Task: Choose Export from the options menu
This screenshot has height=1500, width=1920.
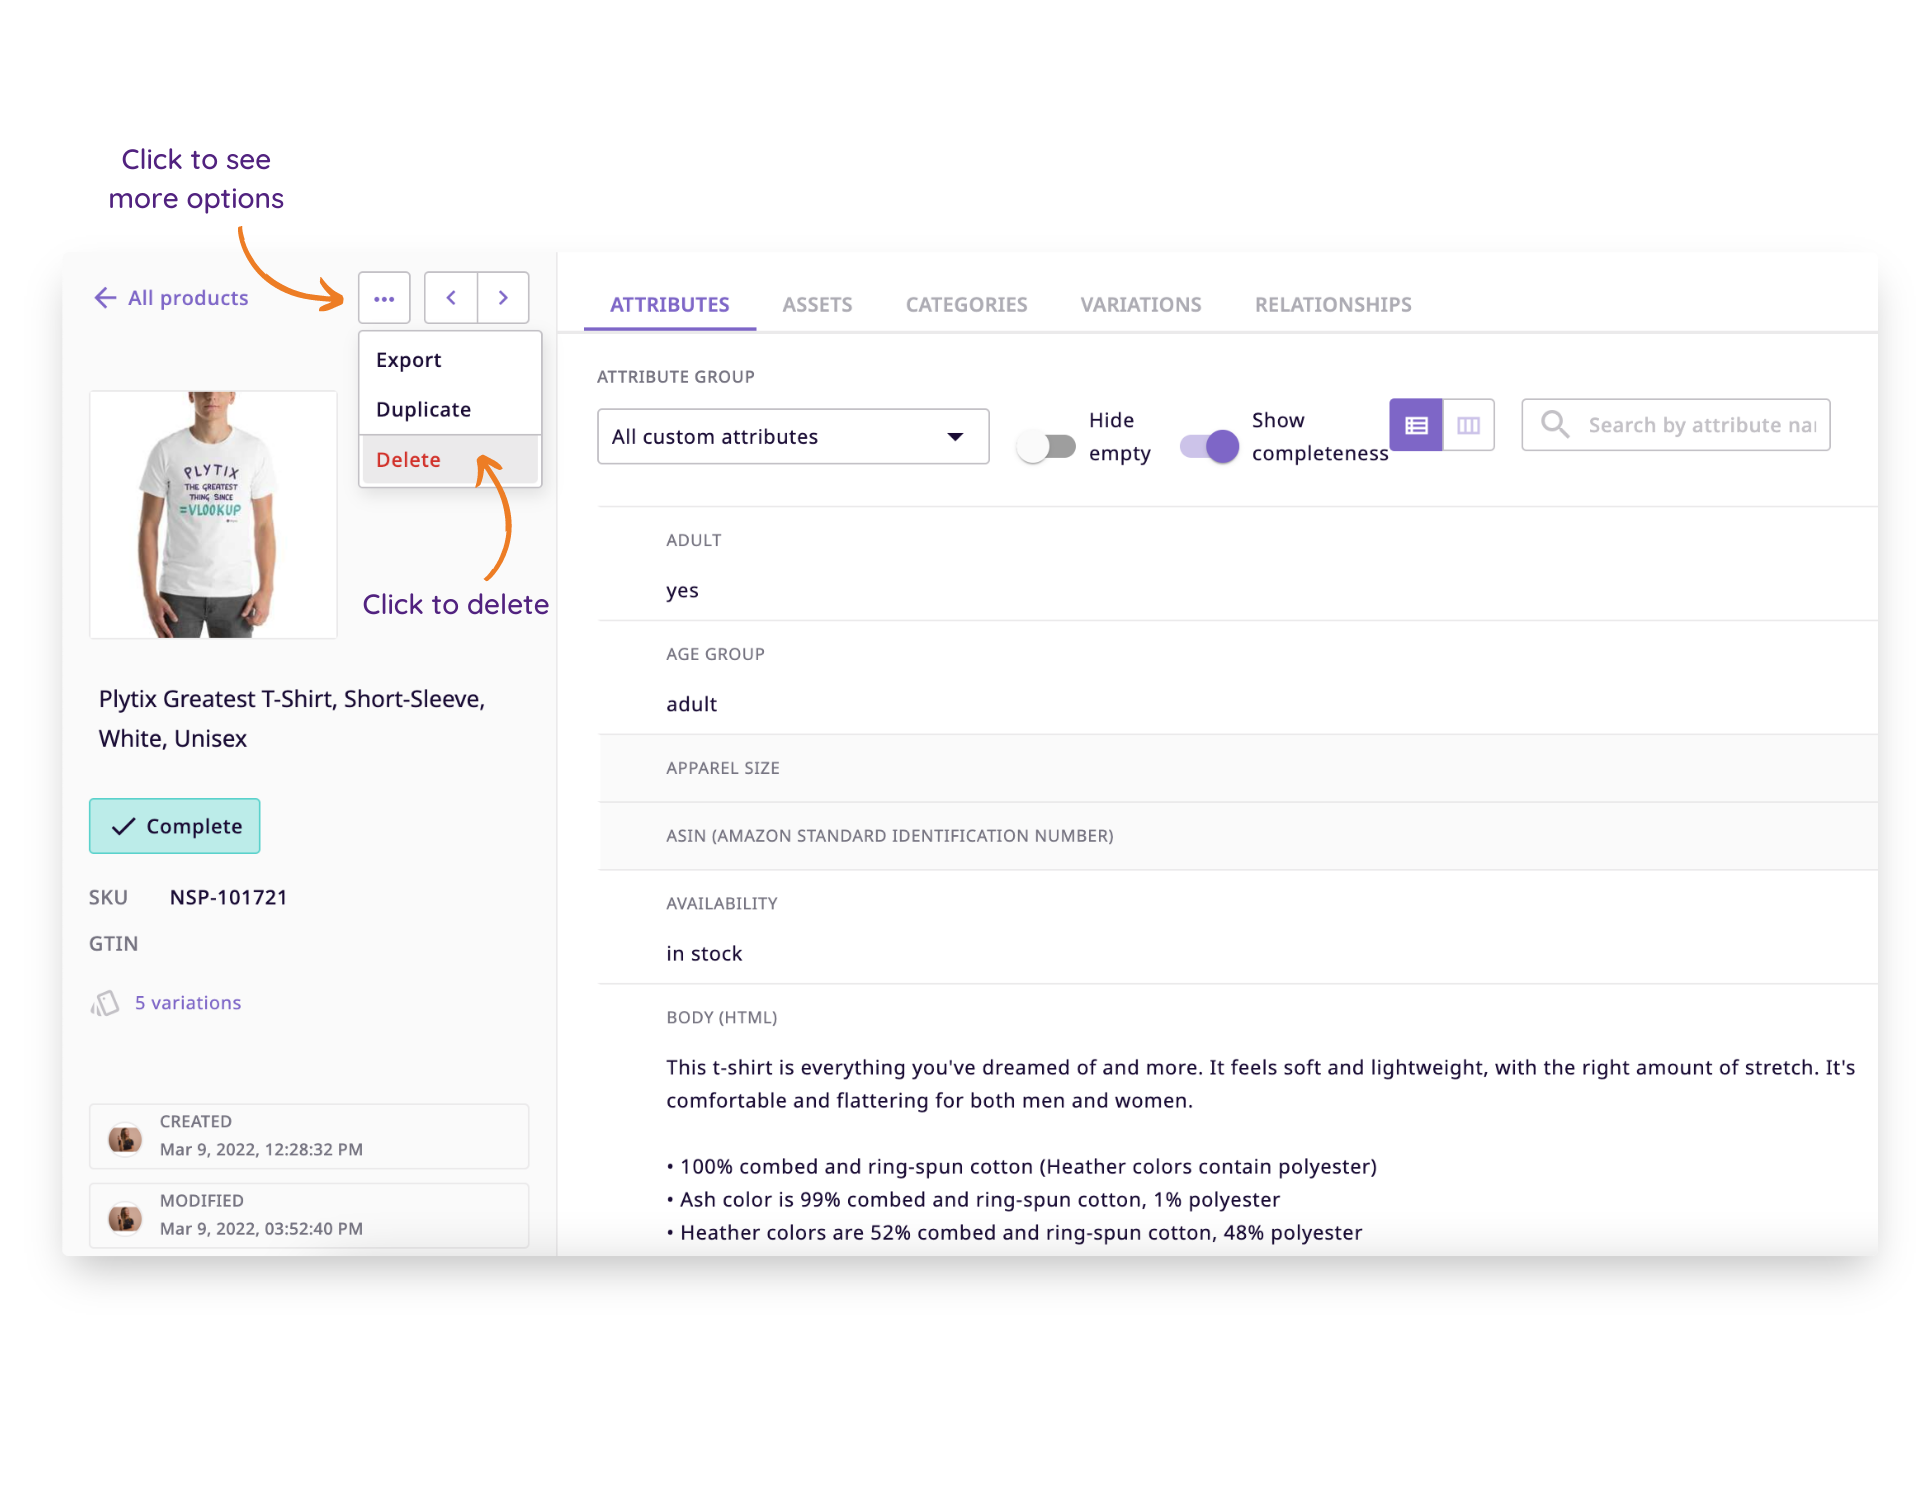Action: (x=450, y=360)
